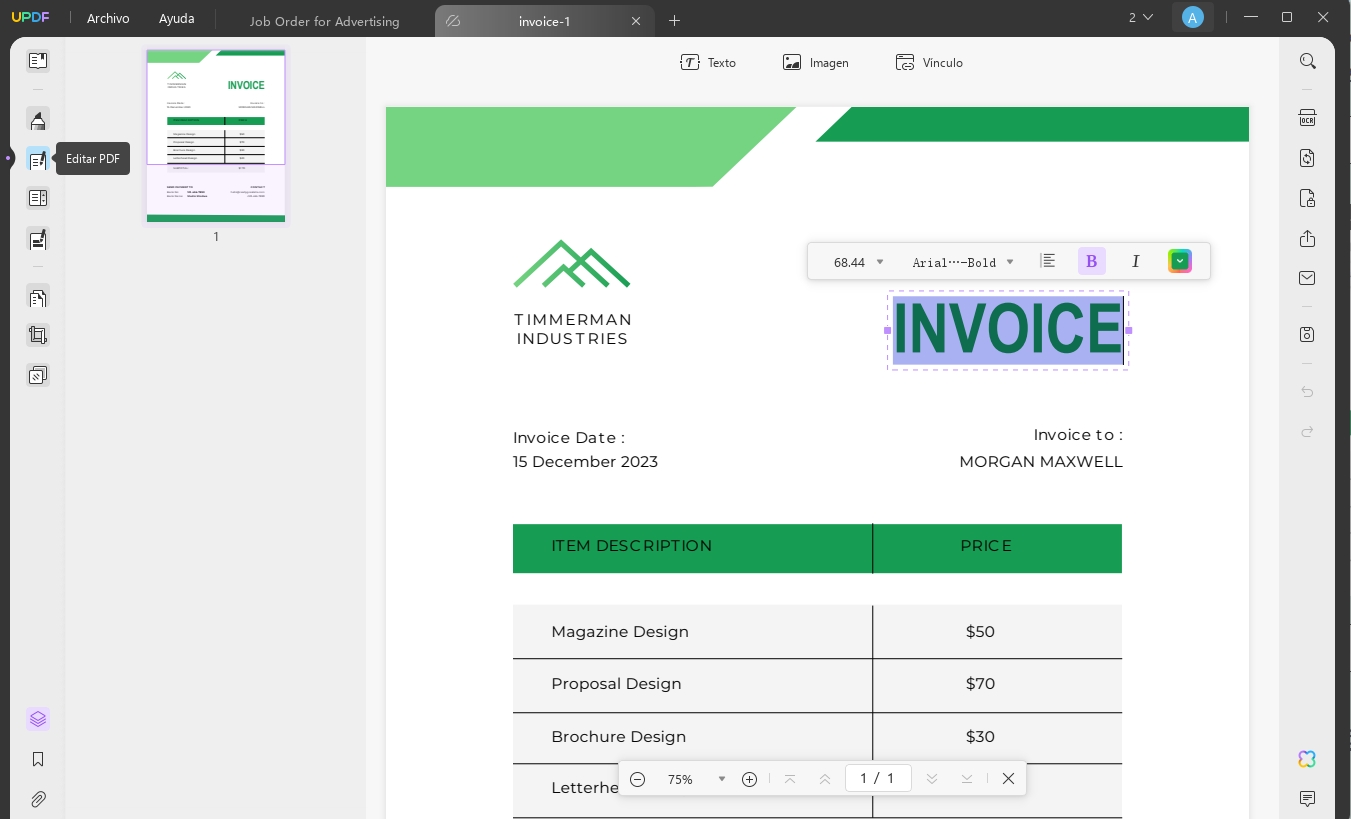Open the text color swatch picker
1351x819 pixels.
pos(1180,261)
